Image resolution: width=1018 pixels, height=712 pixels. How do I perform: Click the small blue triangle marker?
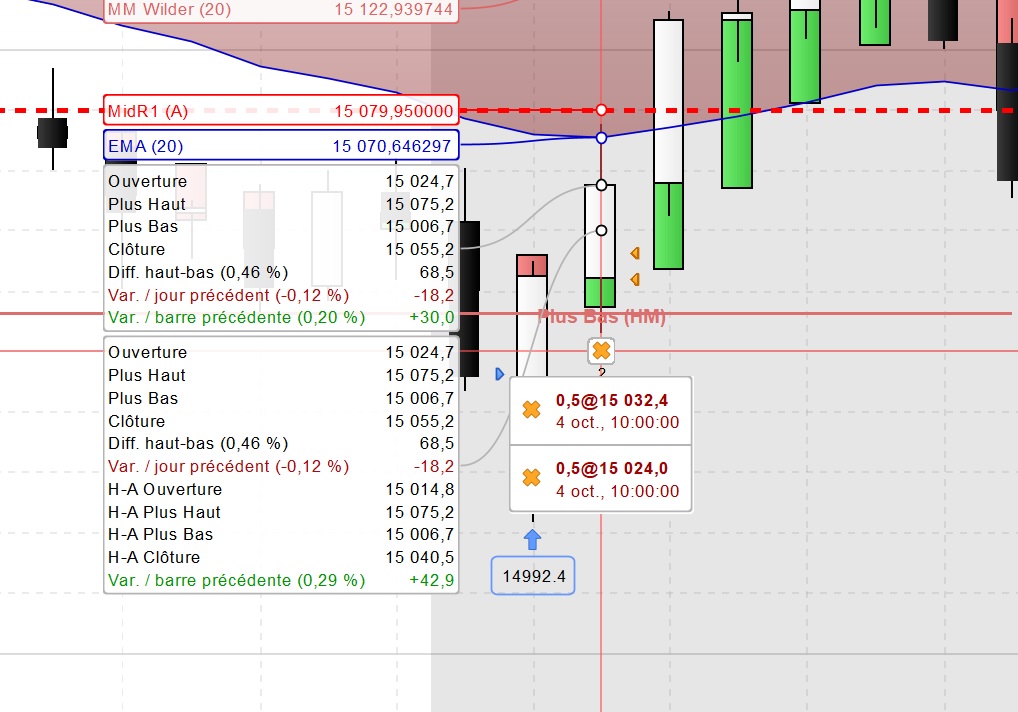[499, 374]
